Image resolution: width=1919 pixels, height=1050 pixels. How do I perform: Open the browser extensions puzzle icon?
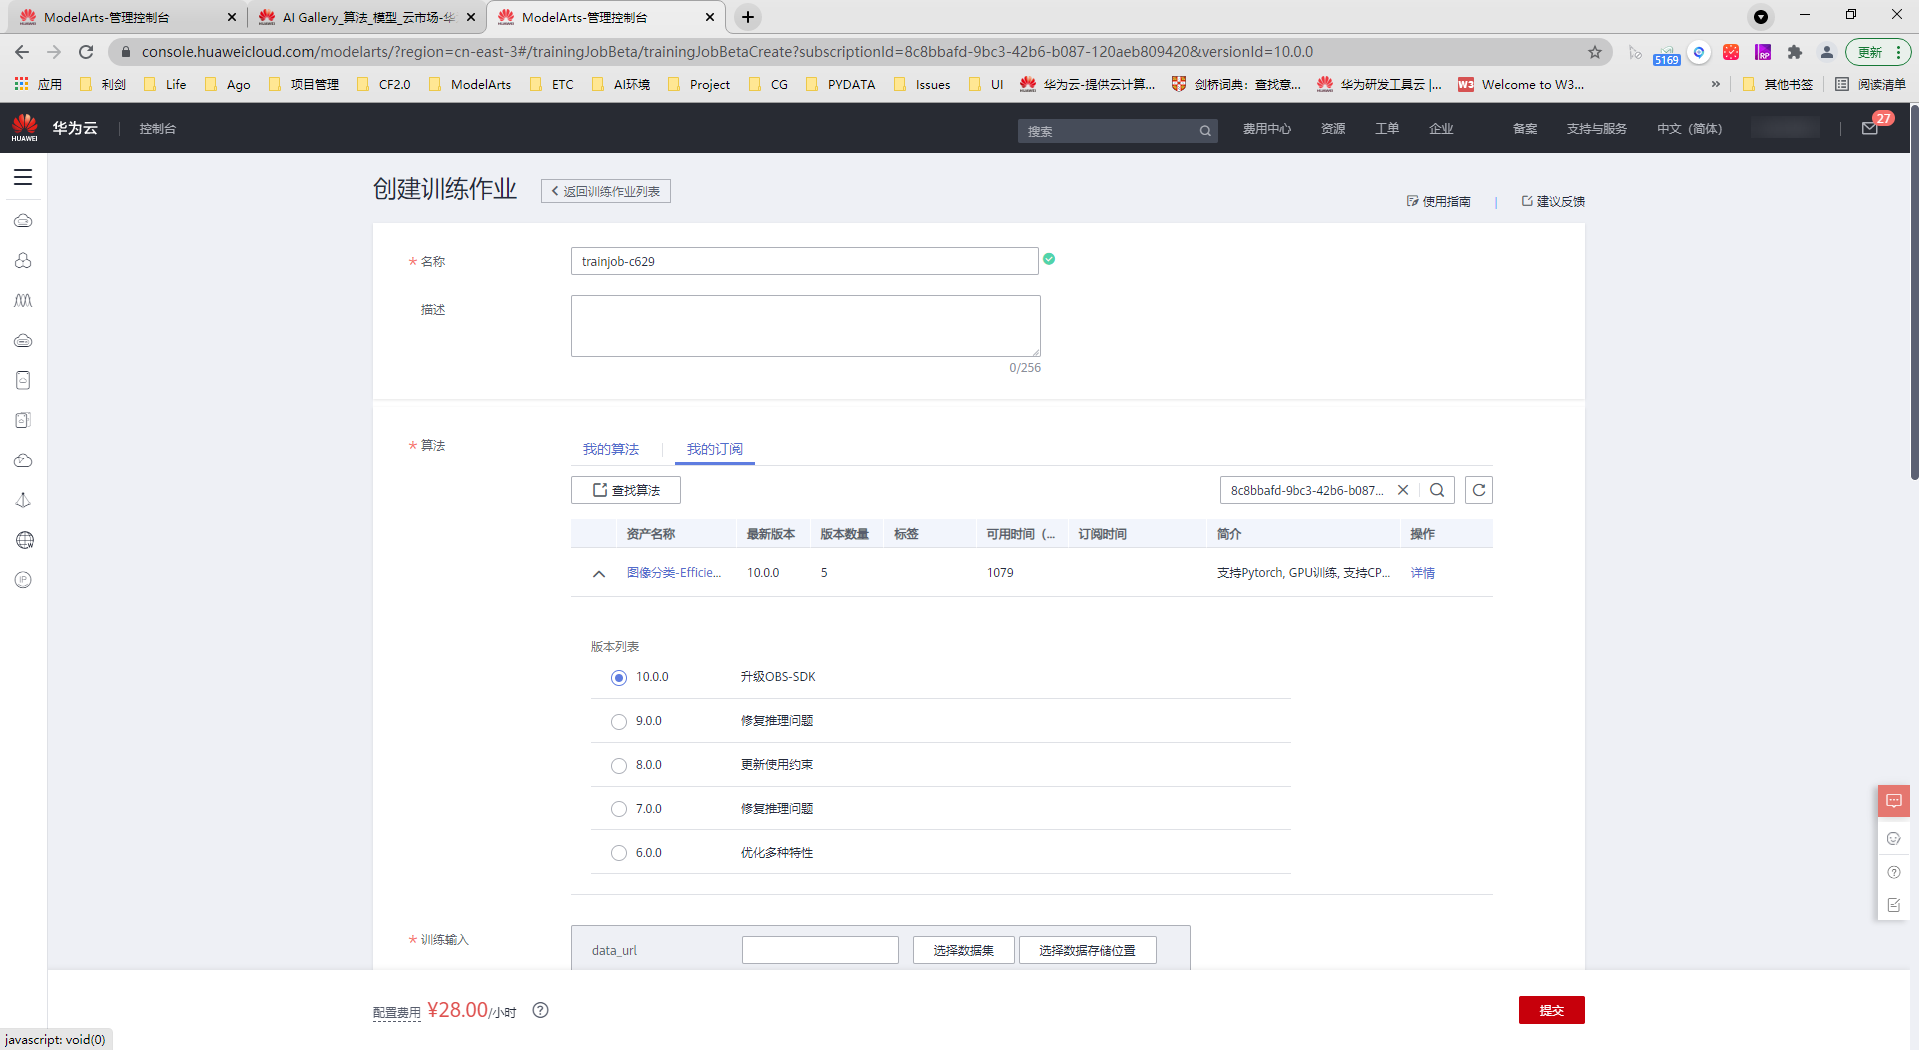[1795, 52]
